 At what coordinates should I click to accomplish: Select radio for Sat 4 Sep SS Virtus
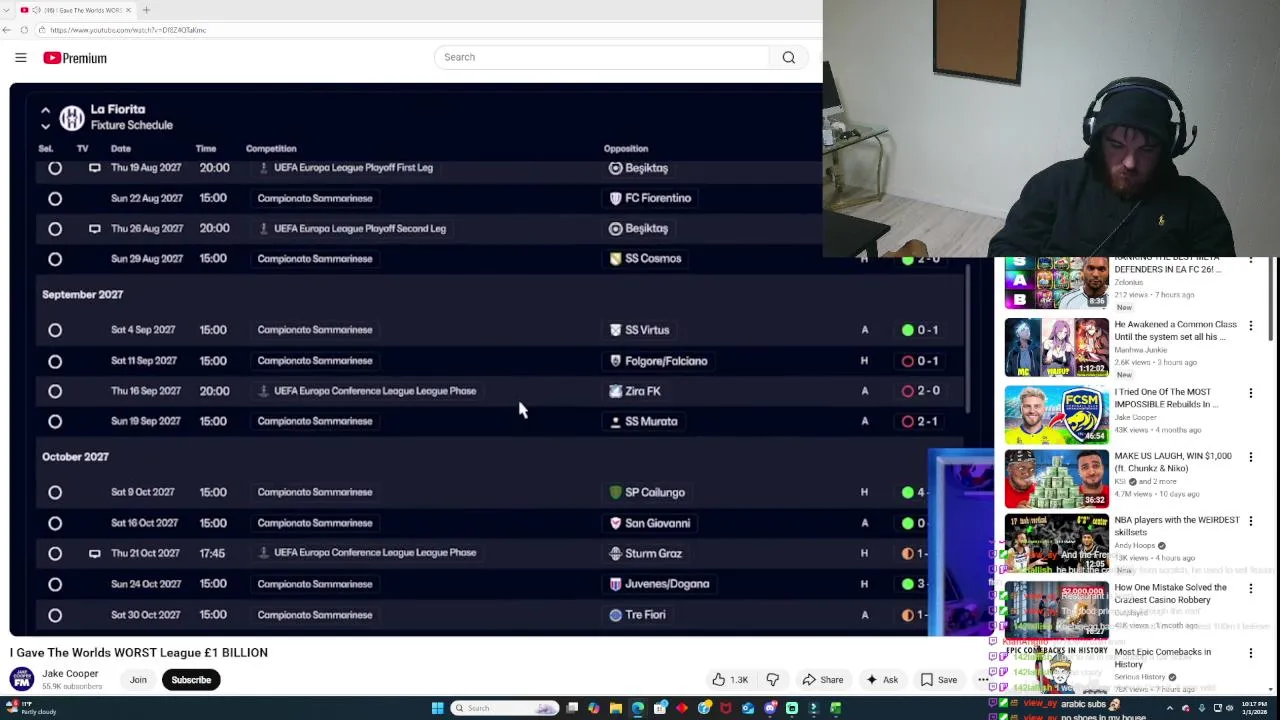[55, 330]
